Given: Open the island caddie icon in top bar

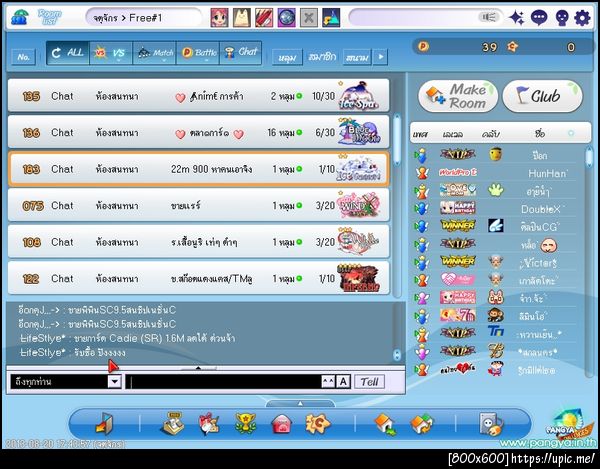Looking at the screenshot, I should tap(331, 18).
